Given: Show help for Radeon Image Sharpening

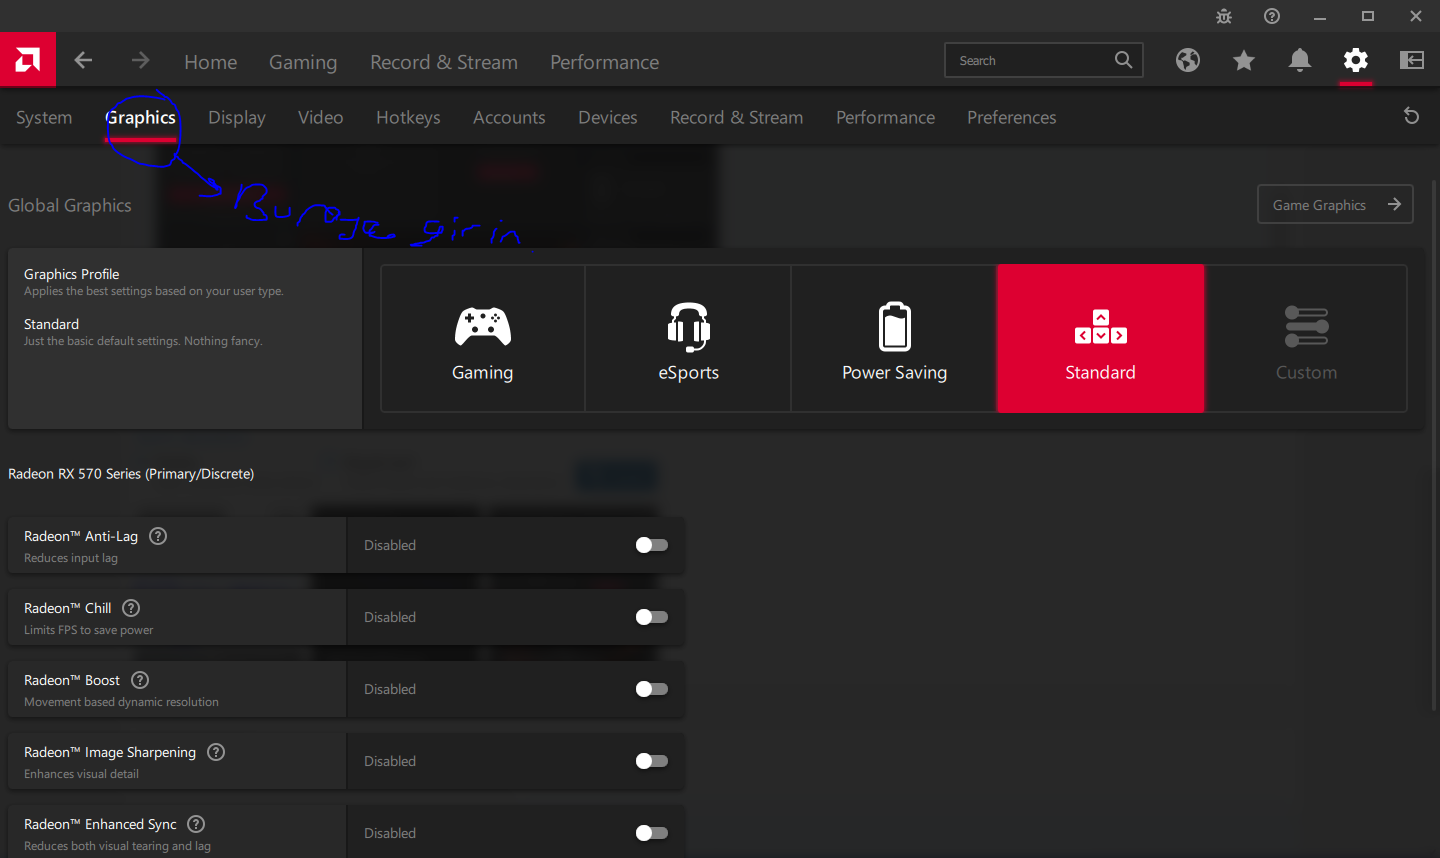Looking at the screenshot, I should (x=216, y=752).
